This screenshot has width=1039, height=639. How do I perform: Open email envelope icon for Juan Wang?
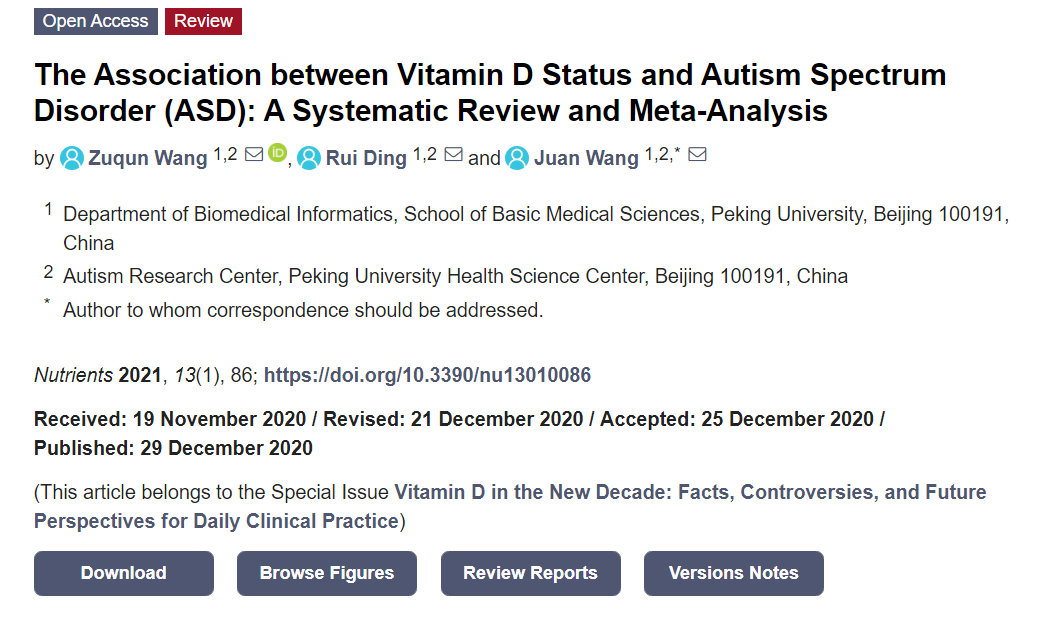click(x=697, y=154)
